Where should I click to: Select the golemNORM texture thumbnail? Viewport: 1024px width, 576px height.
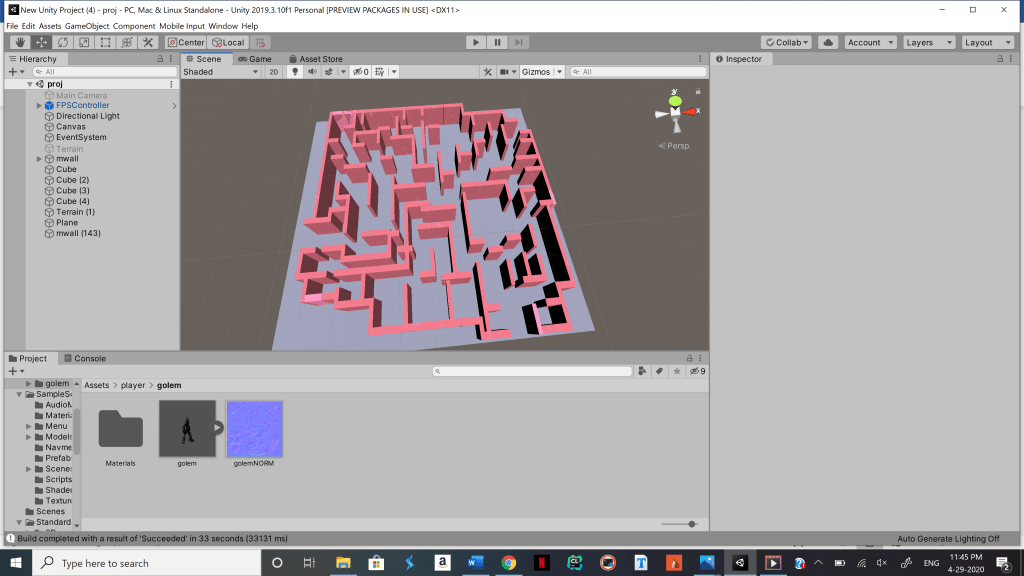tap(254, 428)
